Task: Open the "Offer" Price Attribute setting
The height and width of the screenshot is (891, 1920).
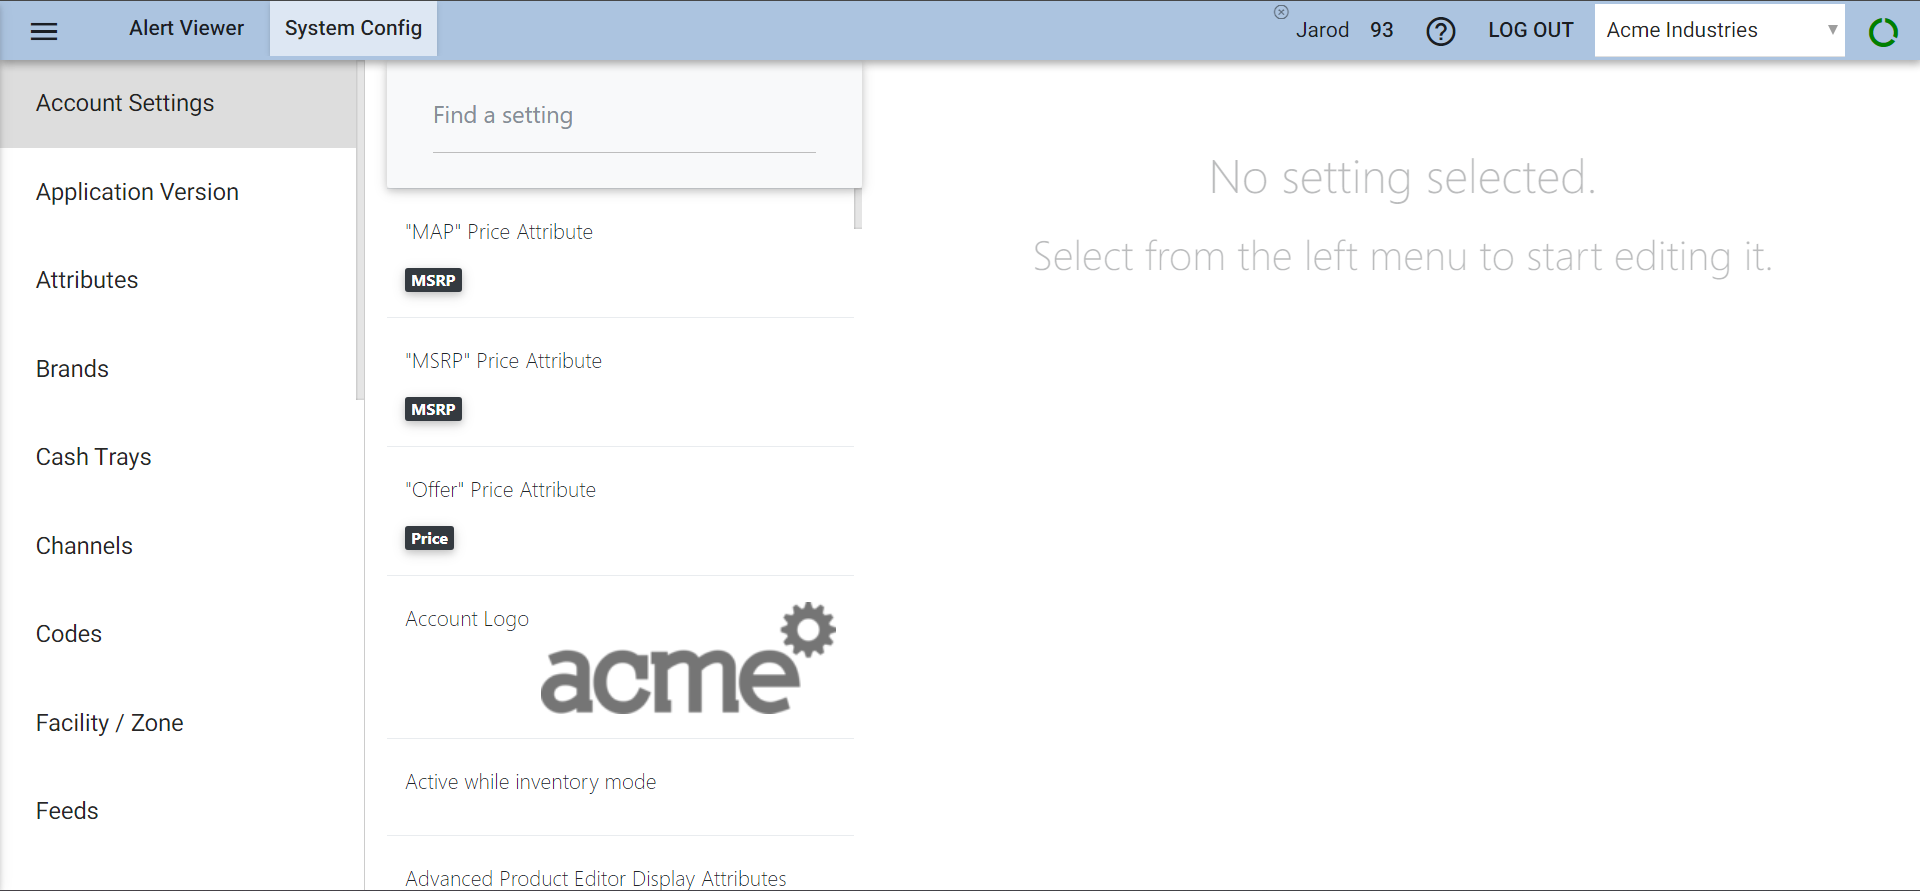Action: click(x=500, y=490)
